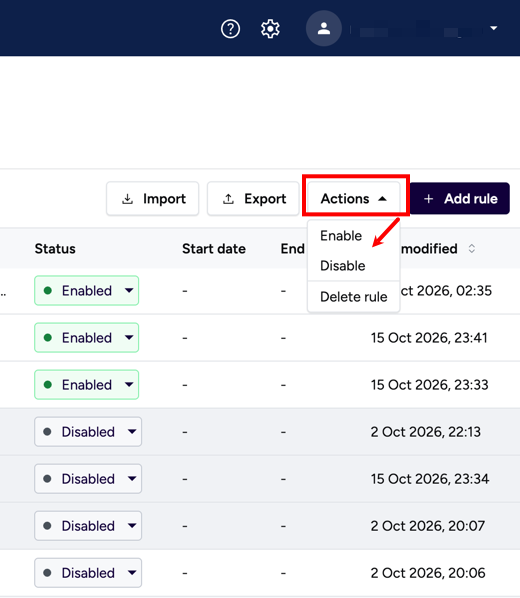Open Enabled status dropdown for the 23:33 row

pyautogui.click(x=87, y=384)
